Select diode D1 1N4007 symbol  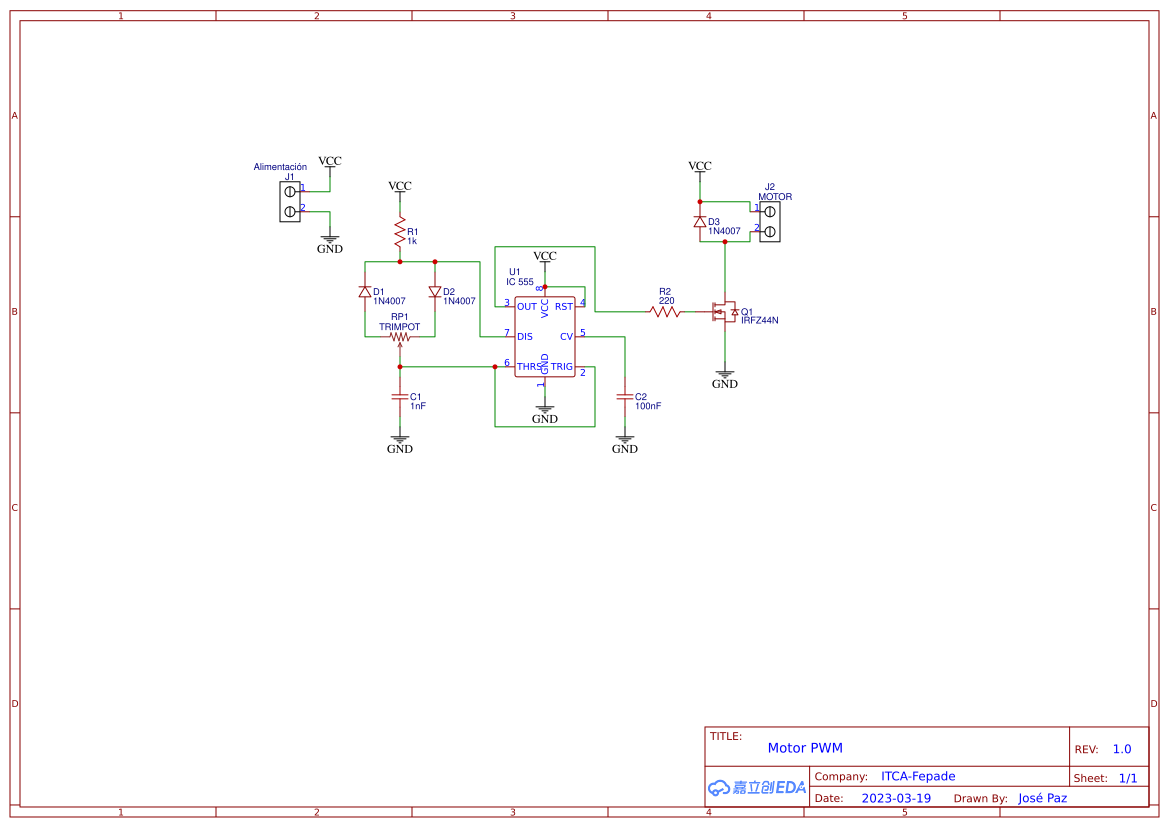tap(365, 292)
